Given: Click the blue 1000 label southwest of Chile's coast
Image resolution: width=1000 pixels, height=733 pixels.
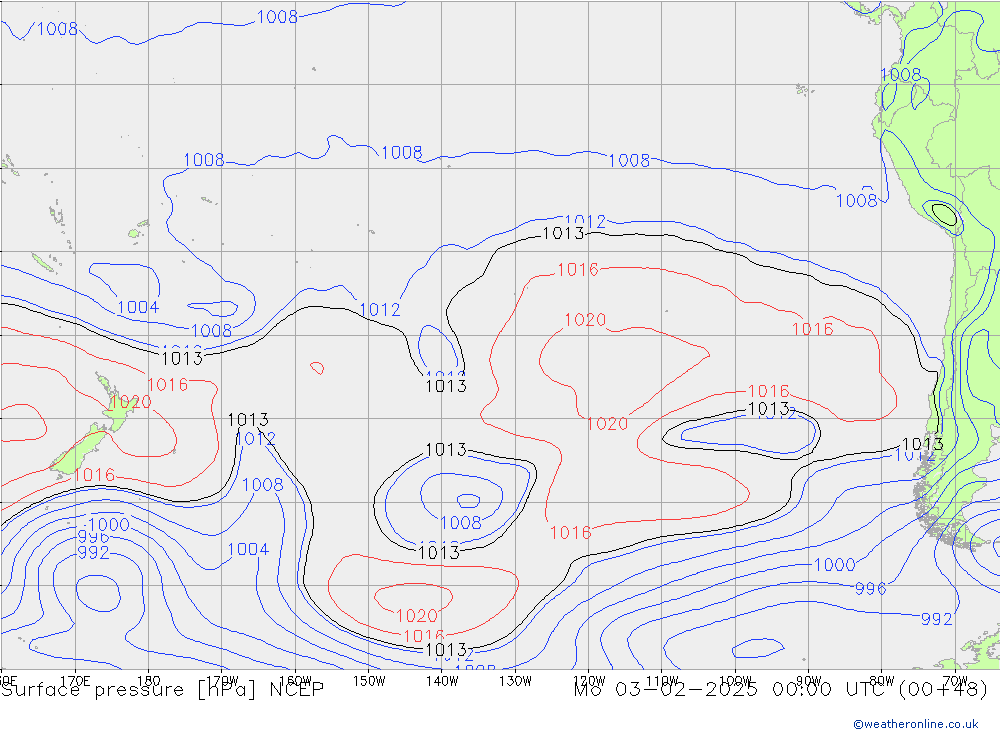Looking at the screenshot, I should [835, 565].
